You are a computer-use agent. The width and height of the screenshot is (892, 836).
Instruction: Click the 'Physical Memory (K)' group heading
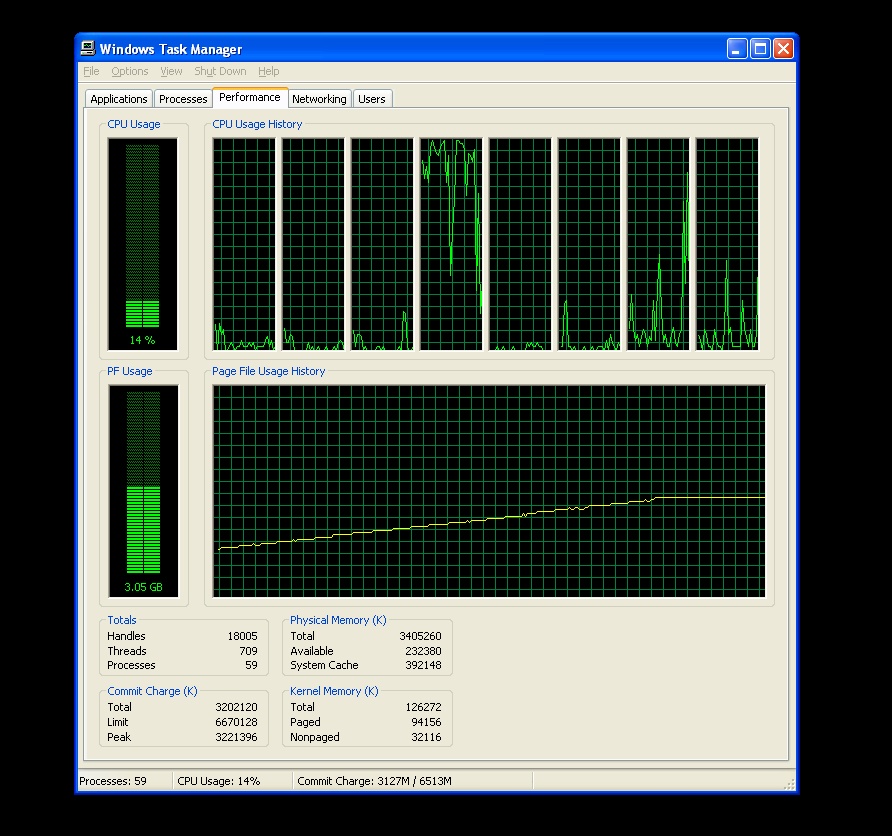(x=338, y=620)
